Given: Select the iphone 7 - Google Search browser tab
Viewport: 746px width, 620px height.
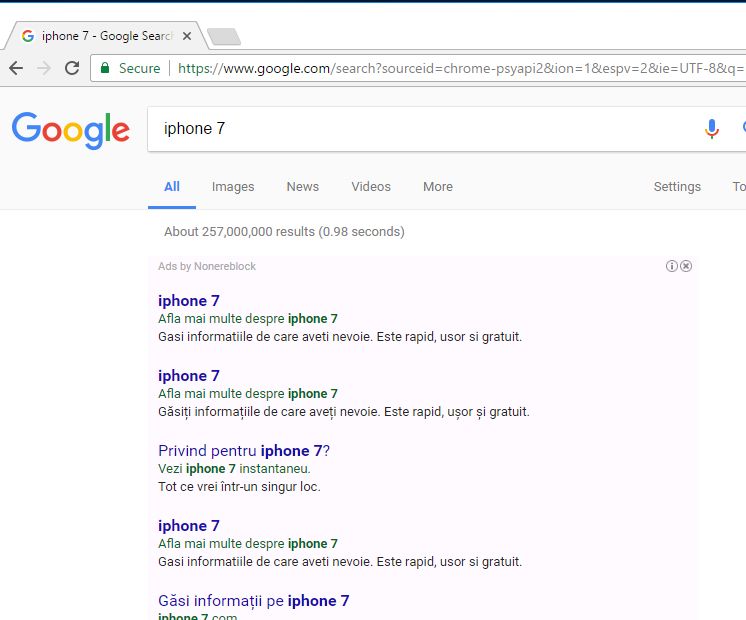Looking at the screenshot, I should (x=106, y=36).
